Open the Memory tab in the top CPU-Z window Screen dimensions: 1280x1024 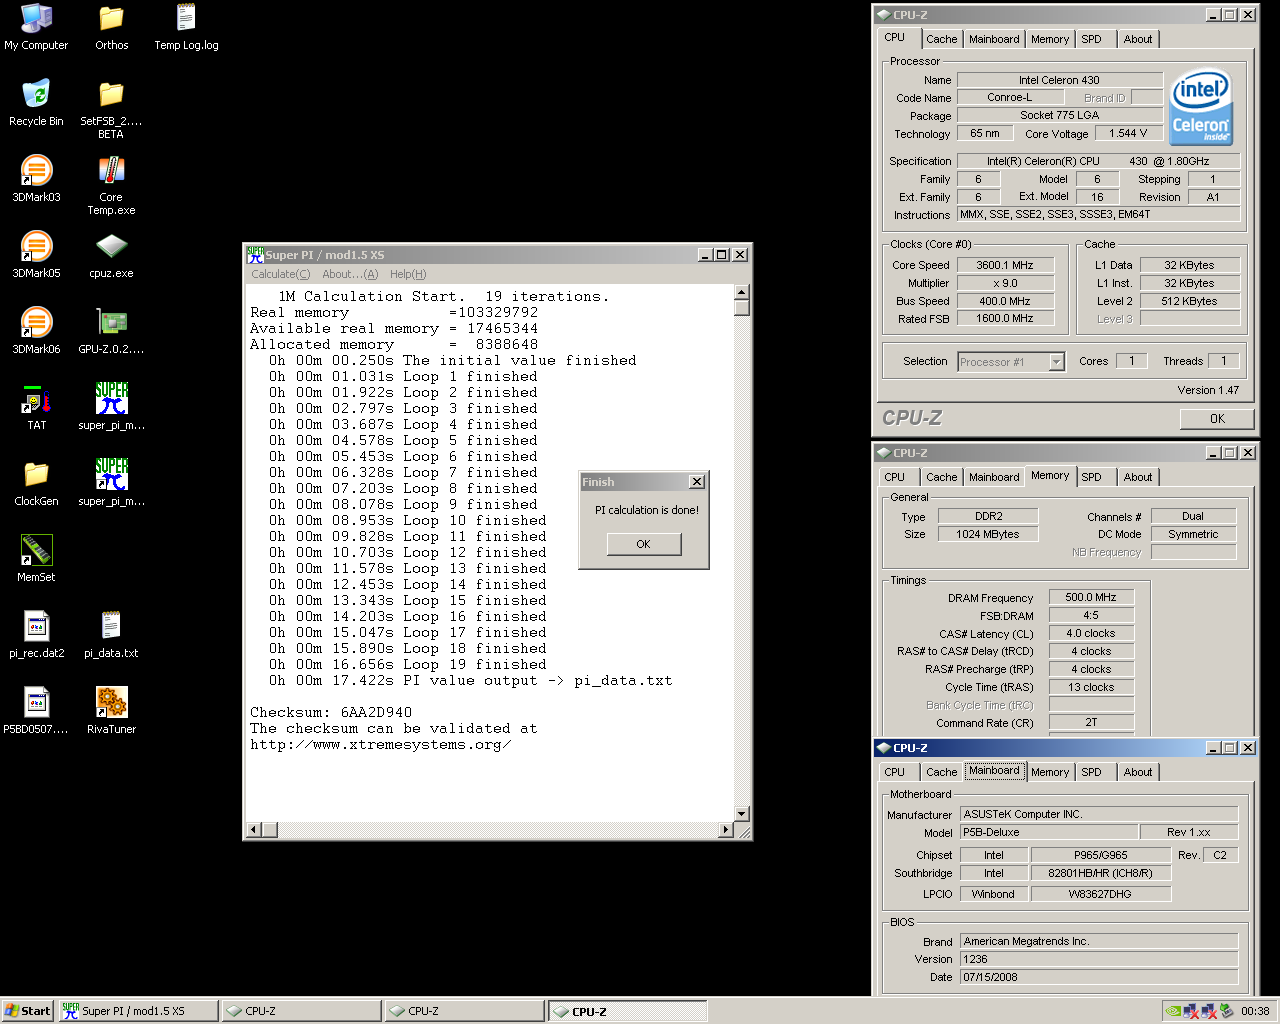click(1050, 39)
